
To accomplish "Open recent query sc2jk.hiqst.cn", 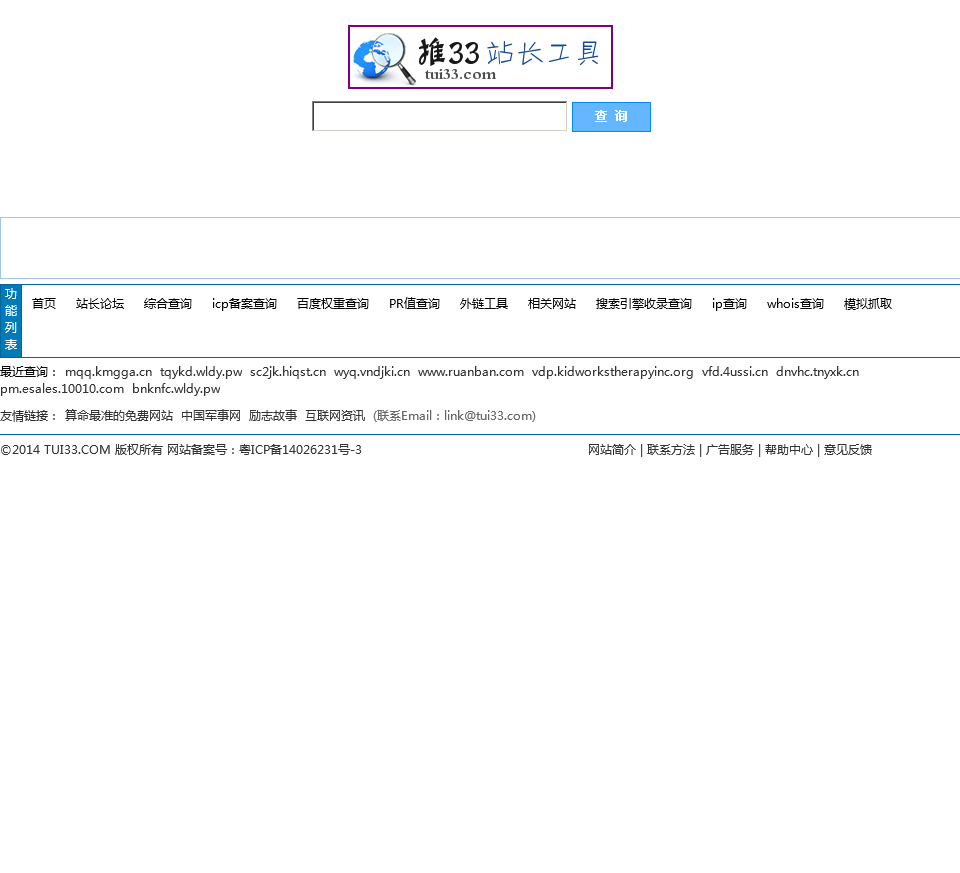I will (288, 372).
